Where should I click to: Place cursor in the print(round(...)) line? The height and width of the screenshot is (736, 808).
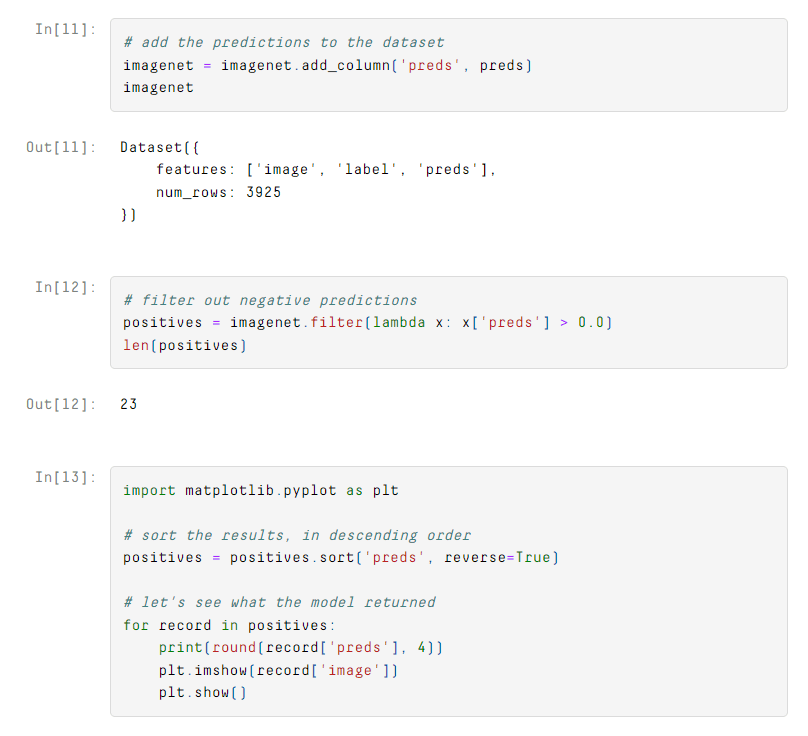pyautogui.click(x=300, y=647)
